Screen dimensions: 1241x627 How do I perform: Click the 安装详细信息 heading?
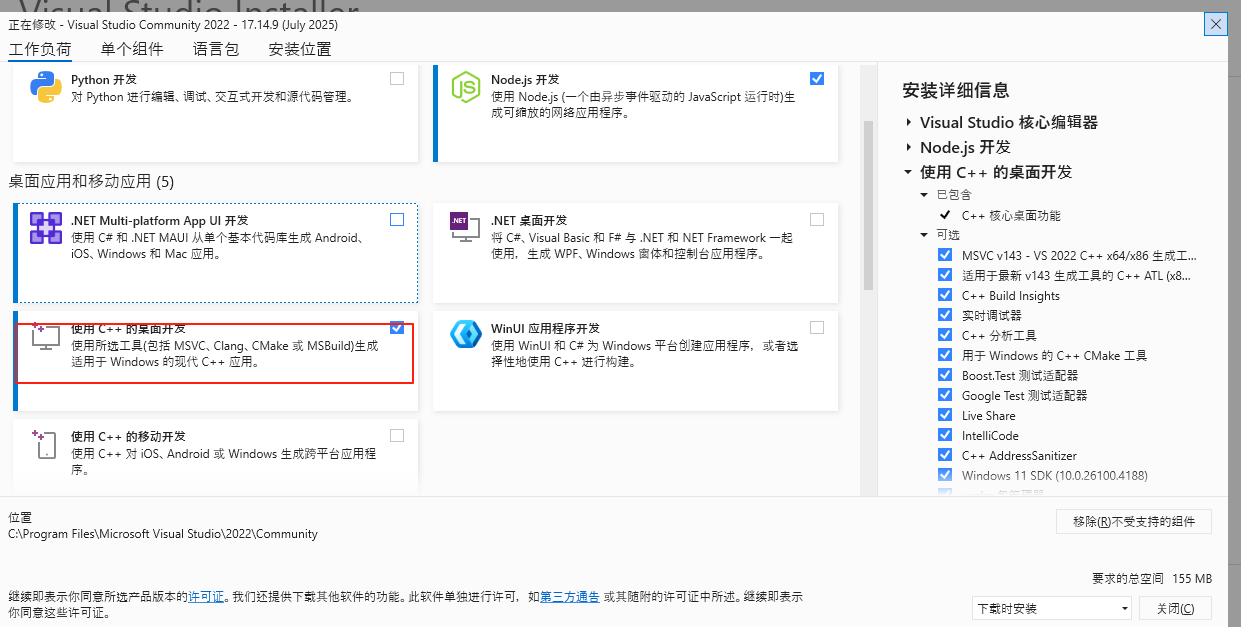tap(956, 90)
